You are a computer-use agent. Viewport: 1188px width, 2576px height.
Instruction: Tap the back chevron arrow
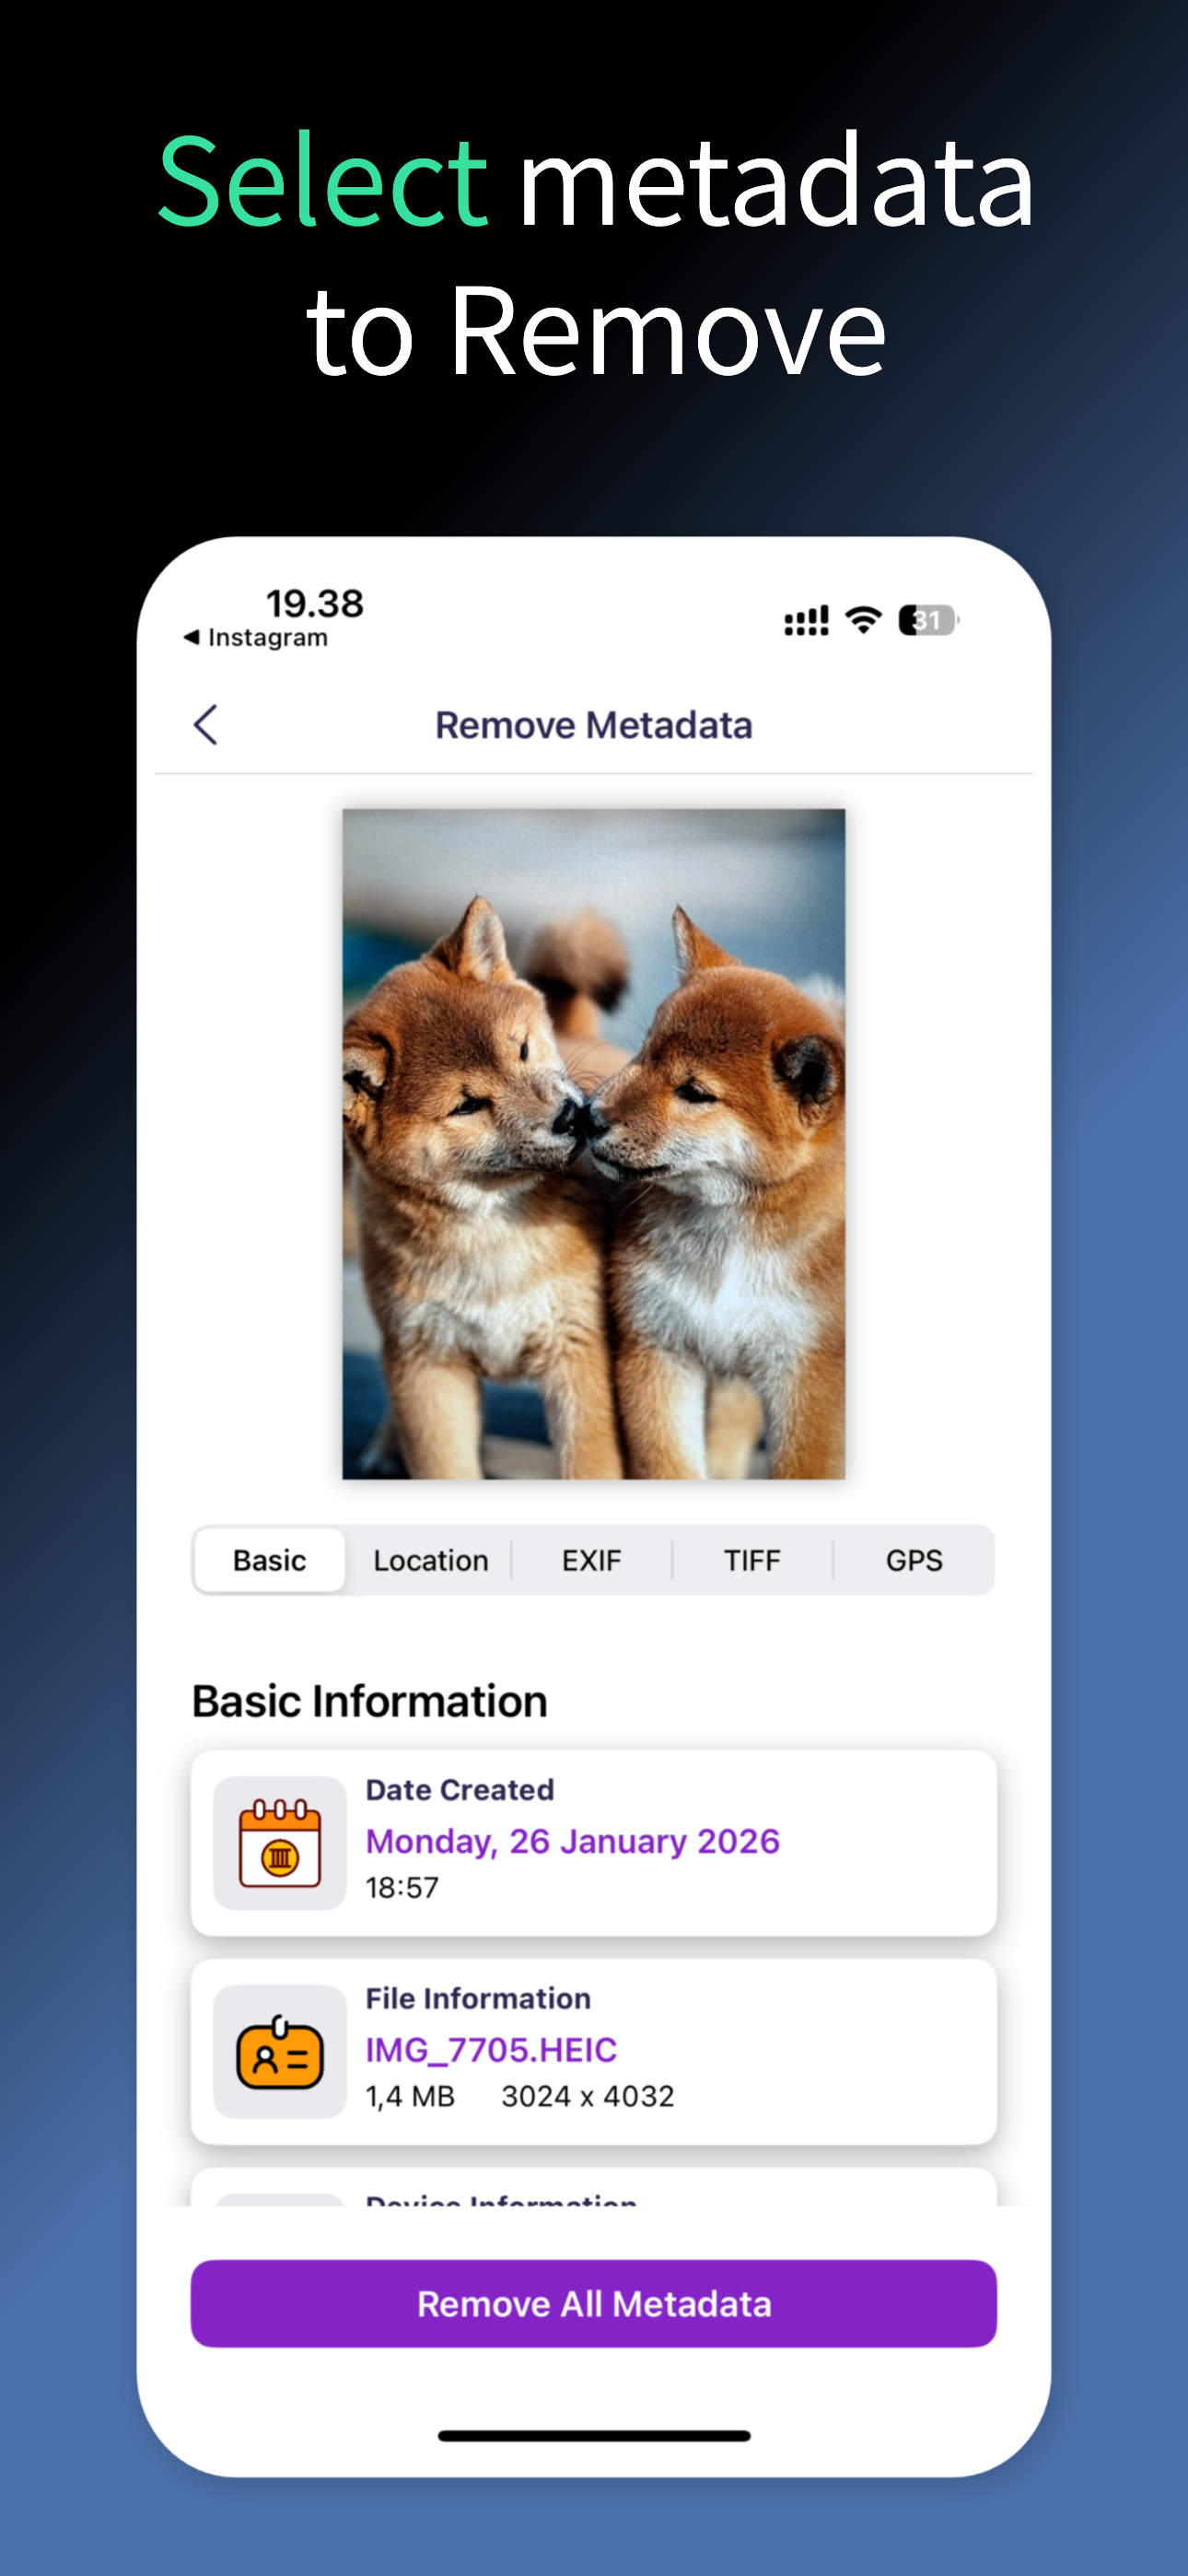[206, 725]
